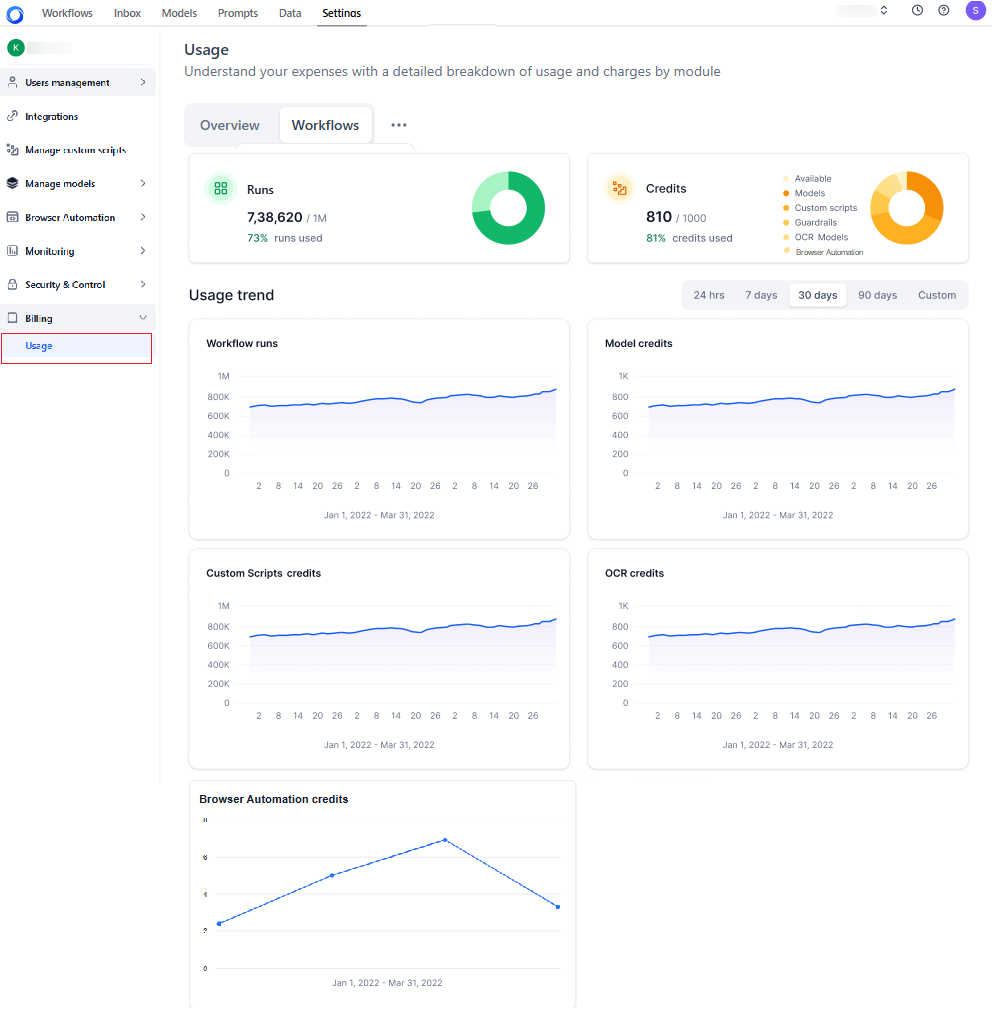The width and height of the screenshot is (992, 1015).
Task: Switch the trend to 90 days
Action: tap(877, 295)
